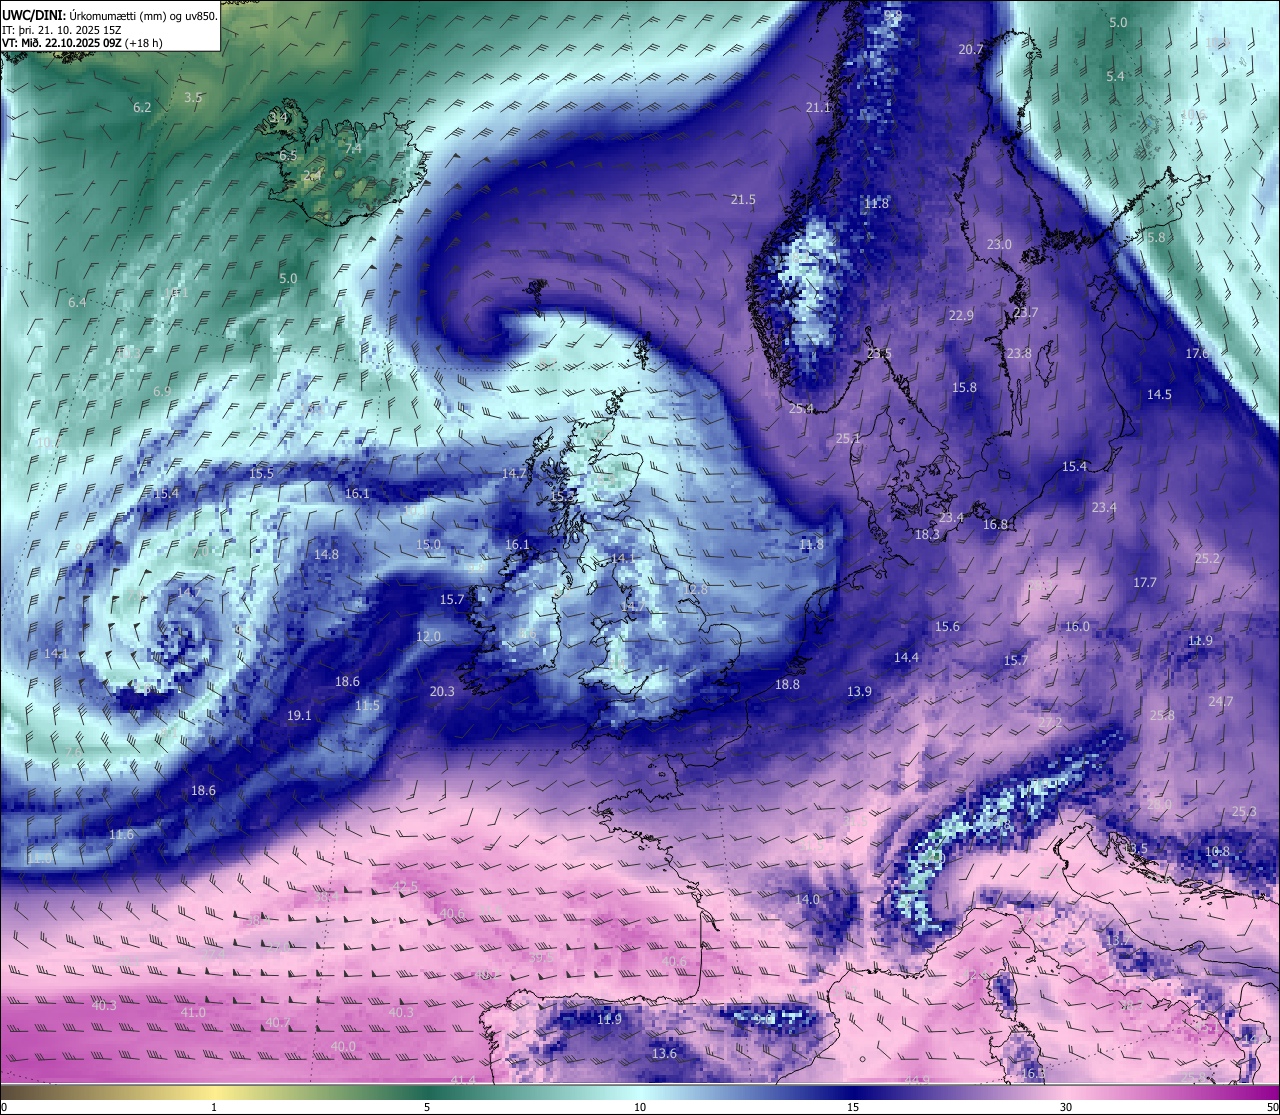Click the 20.3 value southwest of Ireland
The height and width of the screenshot is (1115, 1280).
pyautogui.click(x=442, y=691)
